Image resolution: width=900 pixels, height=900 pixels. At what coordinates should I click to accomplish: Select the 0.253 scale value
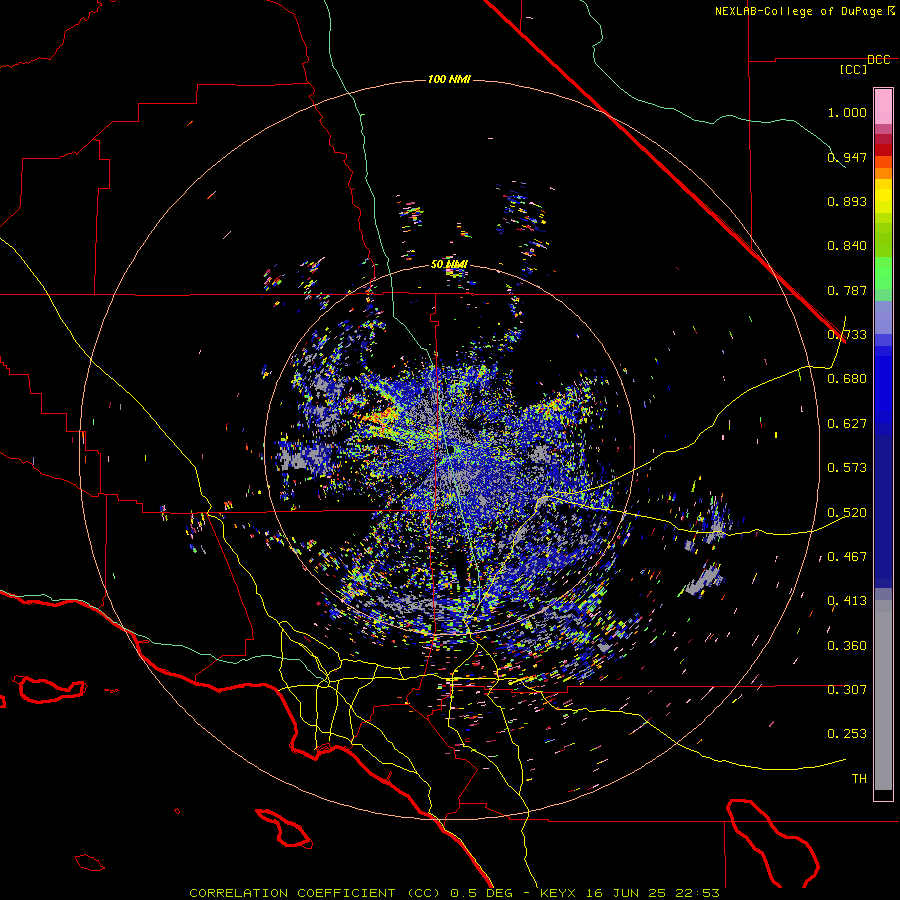(847, 734)
